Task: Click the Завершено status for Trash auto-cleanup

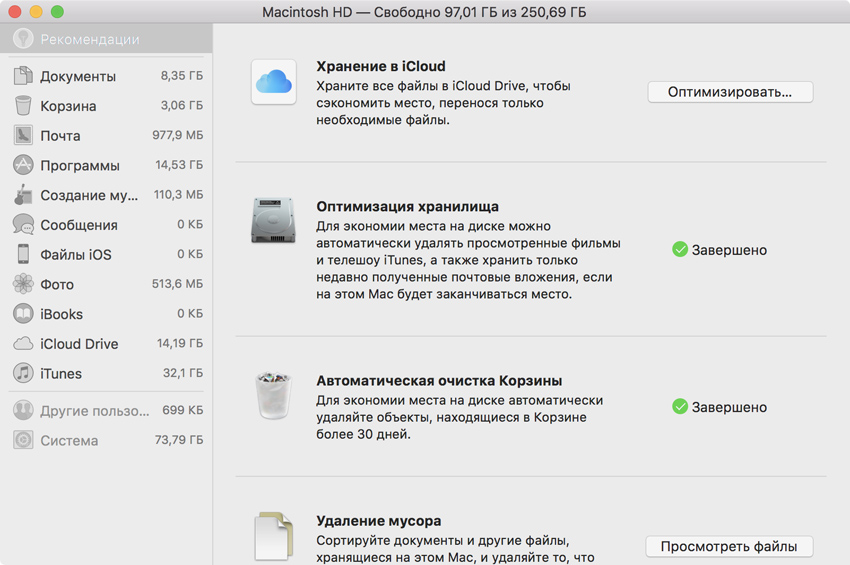Action: pyautogui.click(x=719, y=407)
